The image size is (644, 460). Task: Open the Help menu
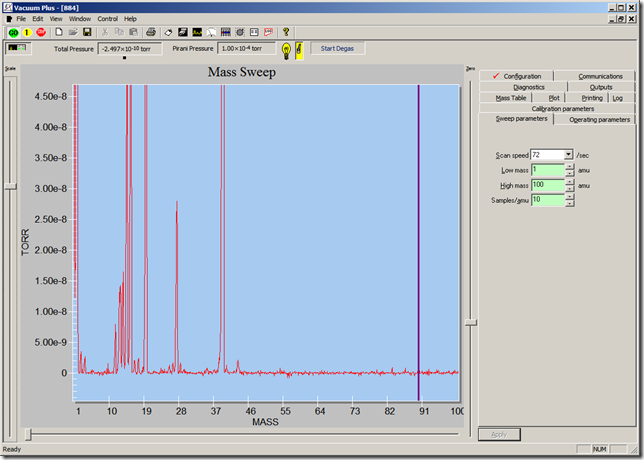(130, 19)
